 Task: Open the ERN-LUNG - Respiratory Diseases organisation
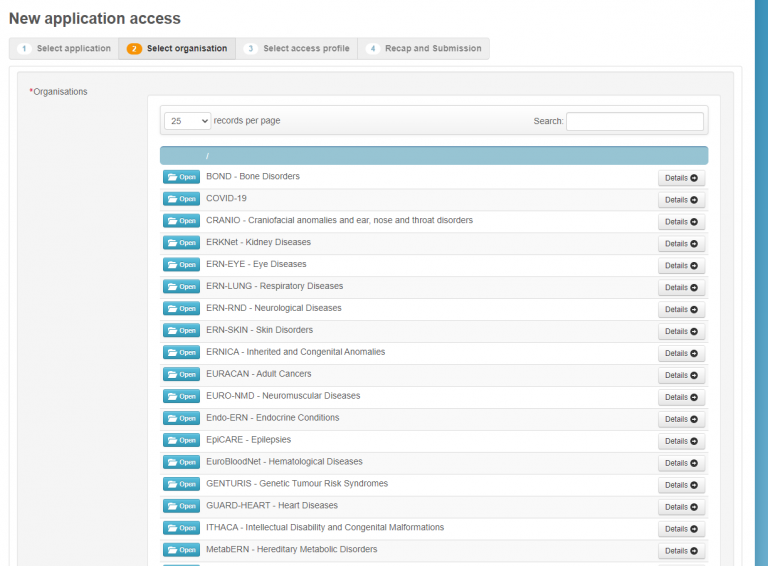181,286
